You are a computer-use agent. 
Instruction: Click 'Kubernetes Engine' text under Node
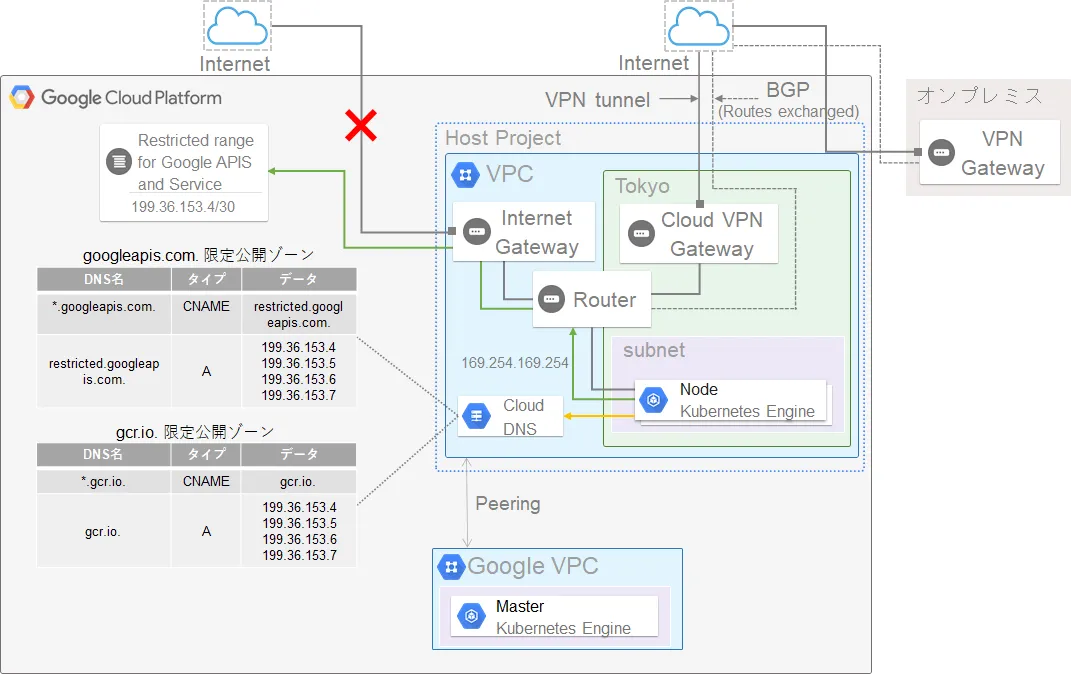[x=747, y=412]
